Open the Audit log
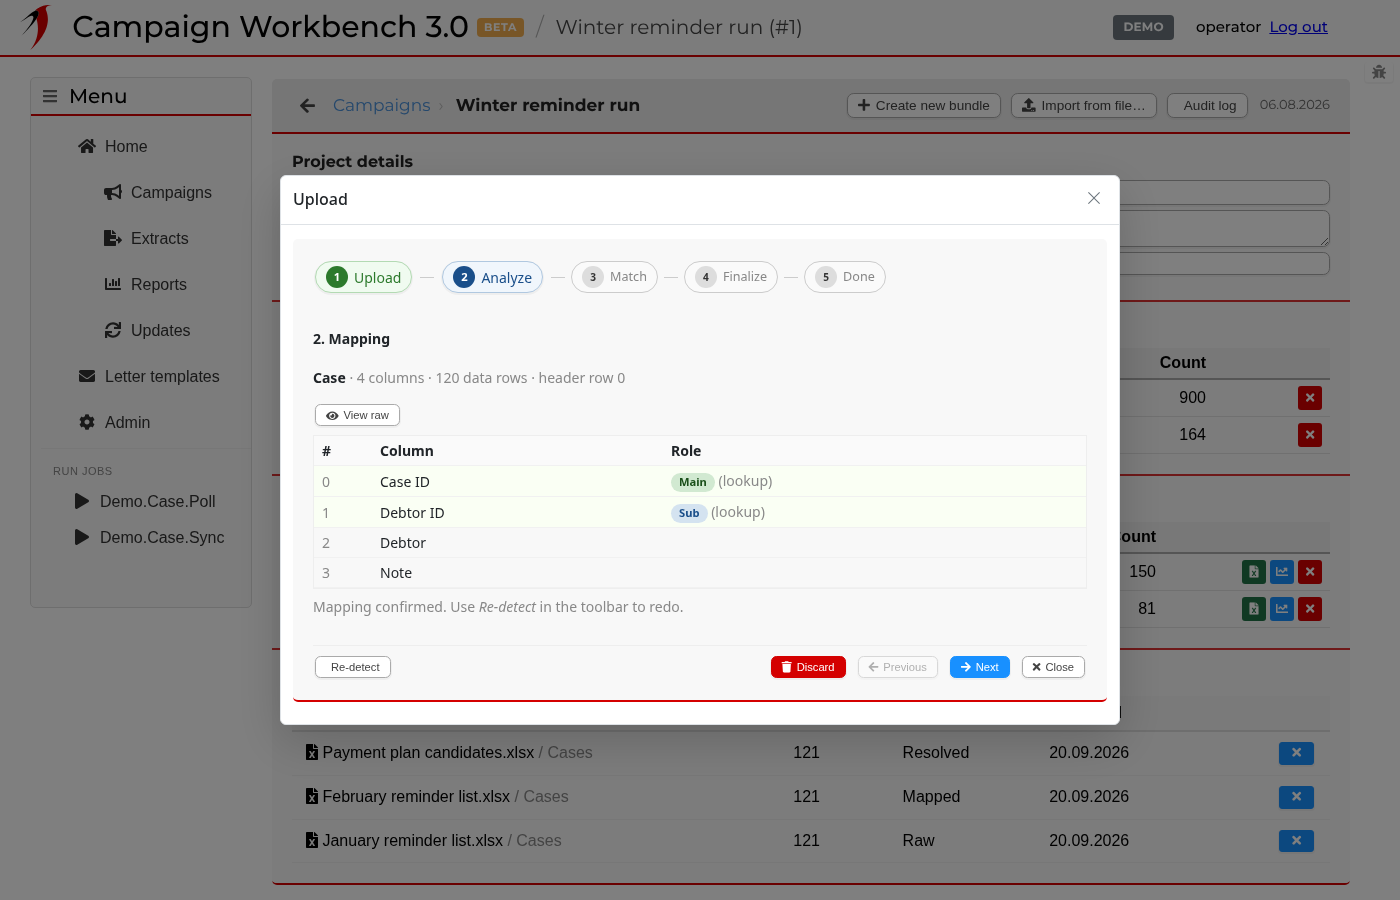 (1208, 105)
